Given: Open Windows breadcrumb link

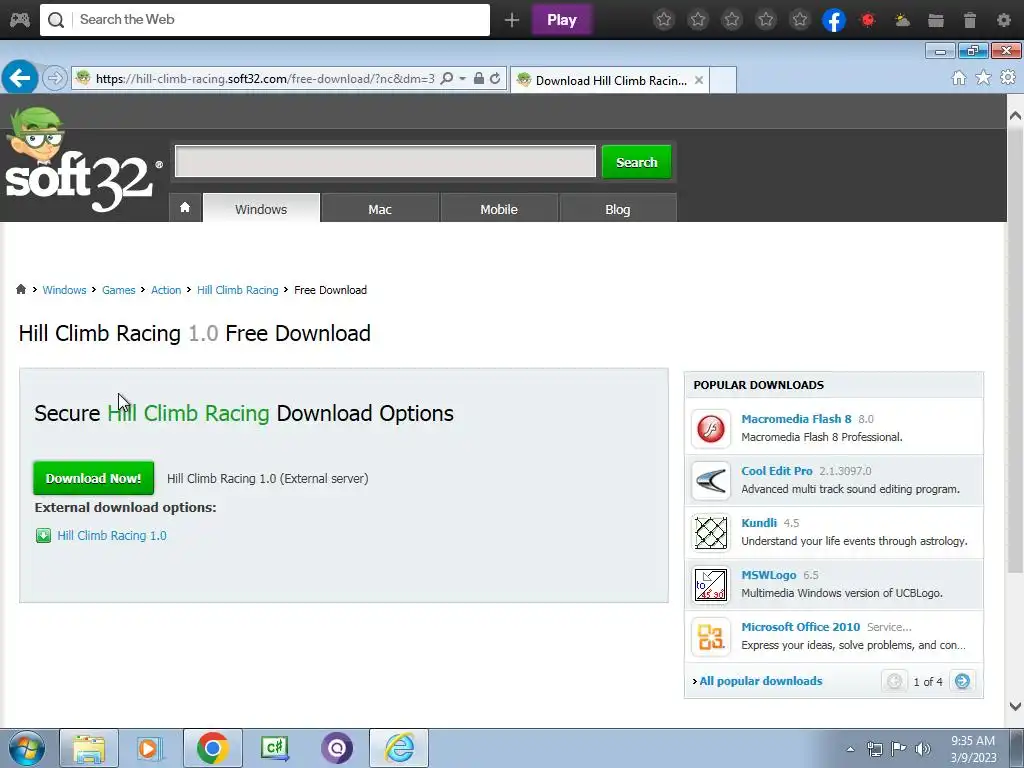Looking at the screenshot, I should 64,290.
